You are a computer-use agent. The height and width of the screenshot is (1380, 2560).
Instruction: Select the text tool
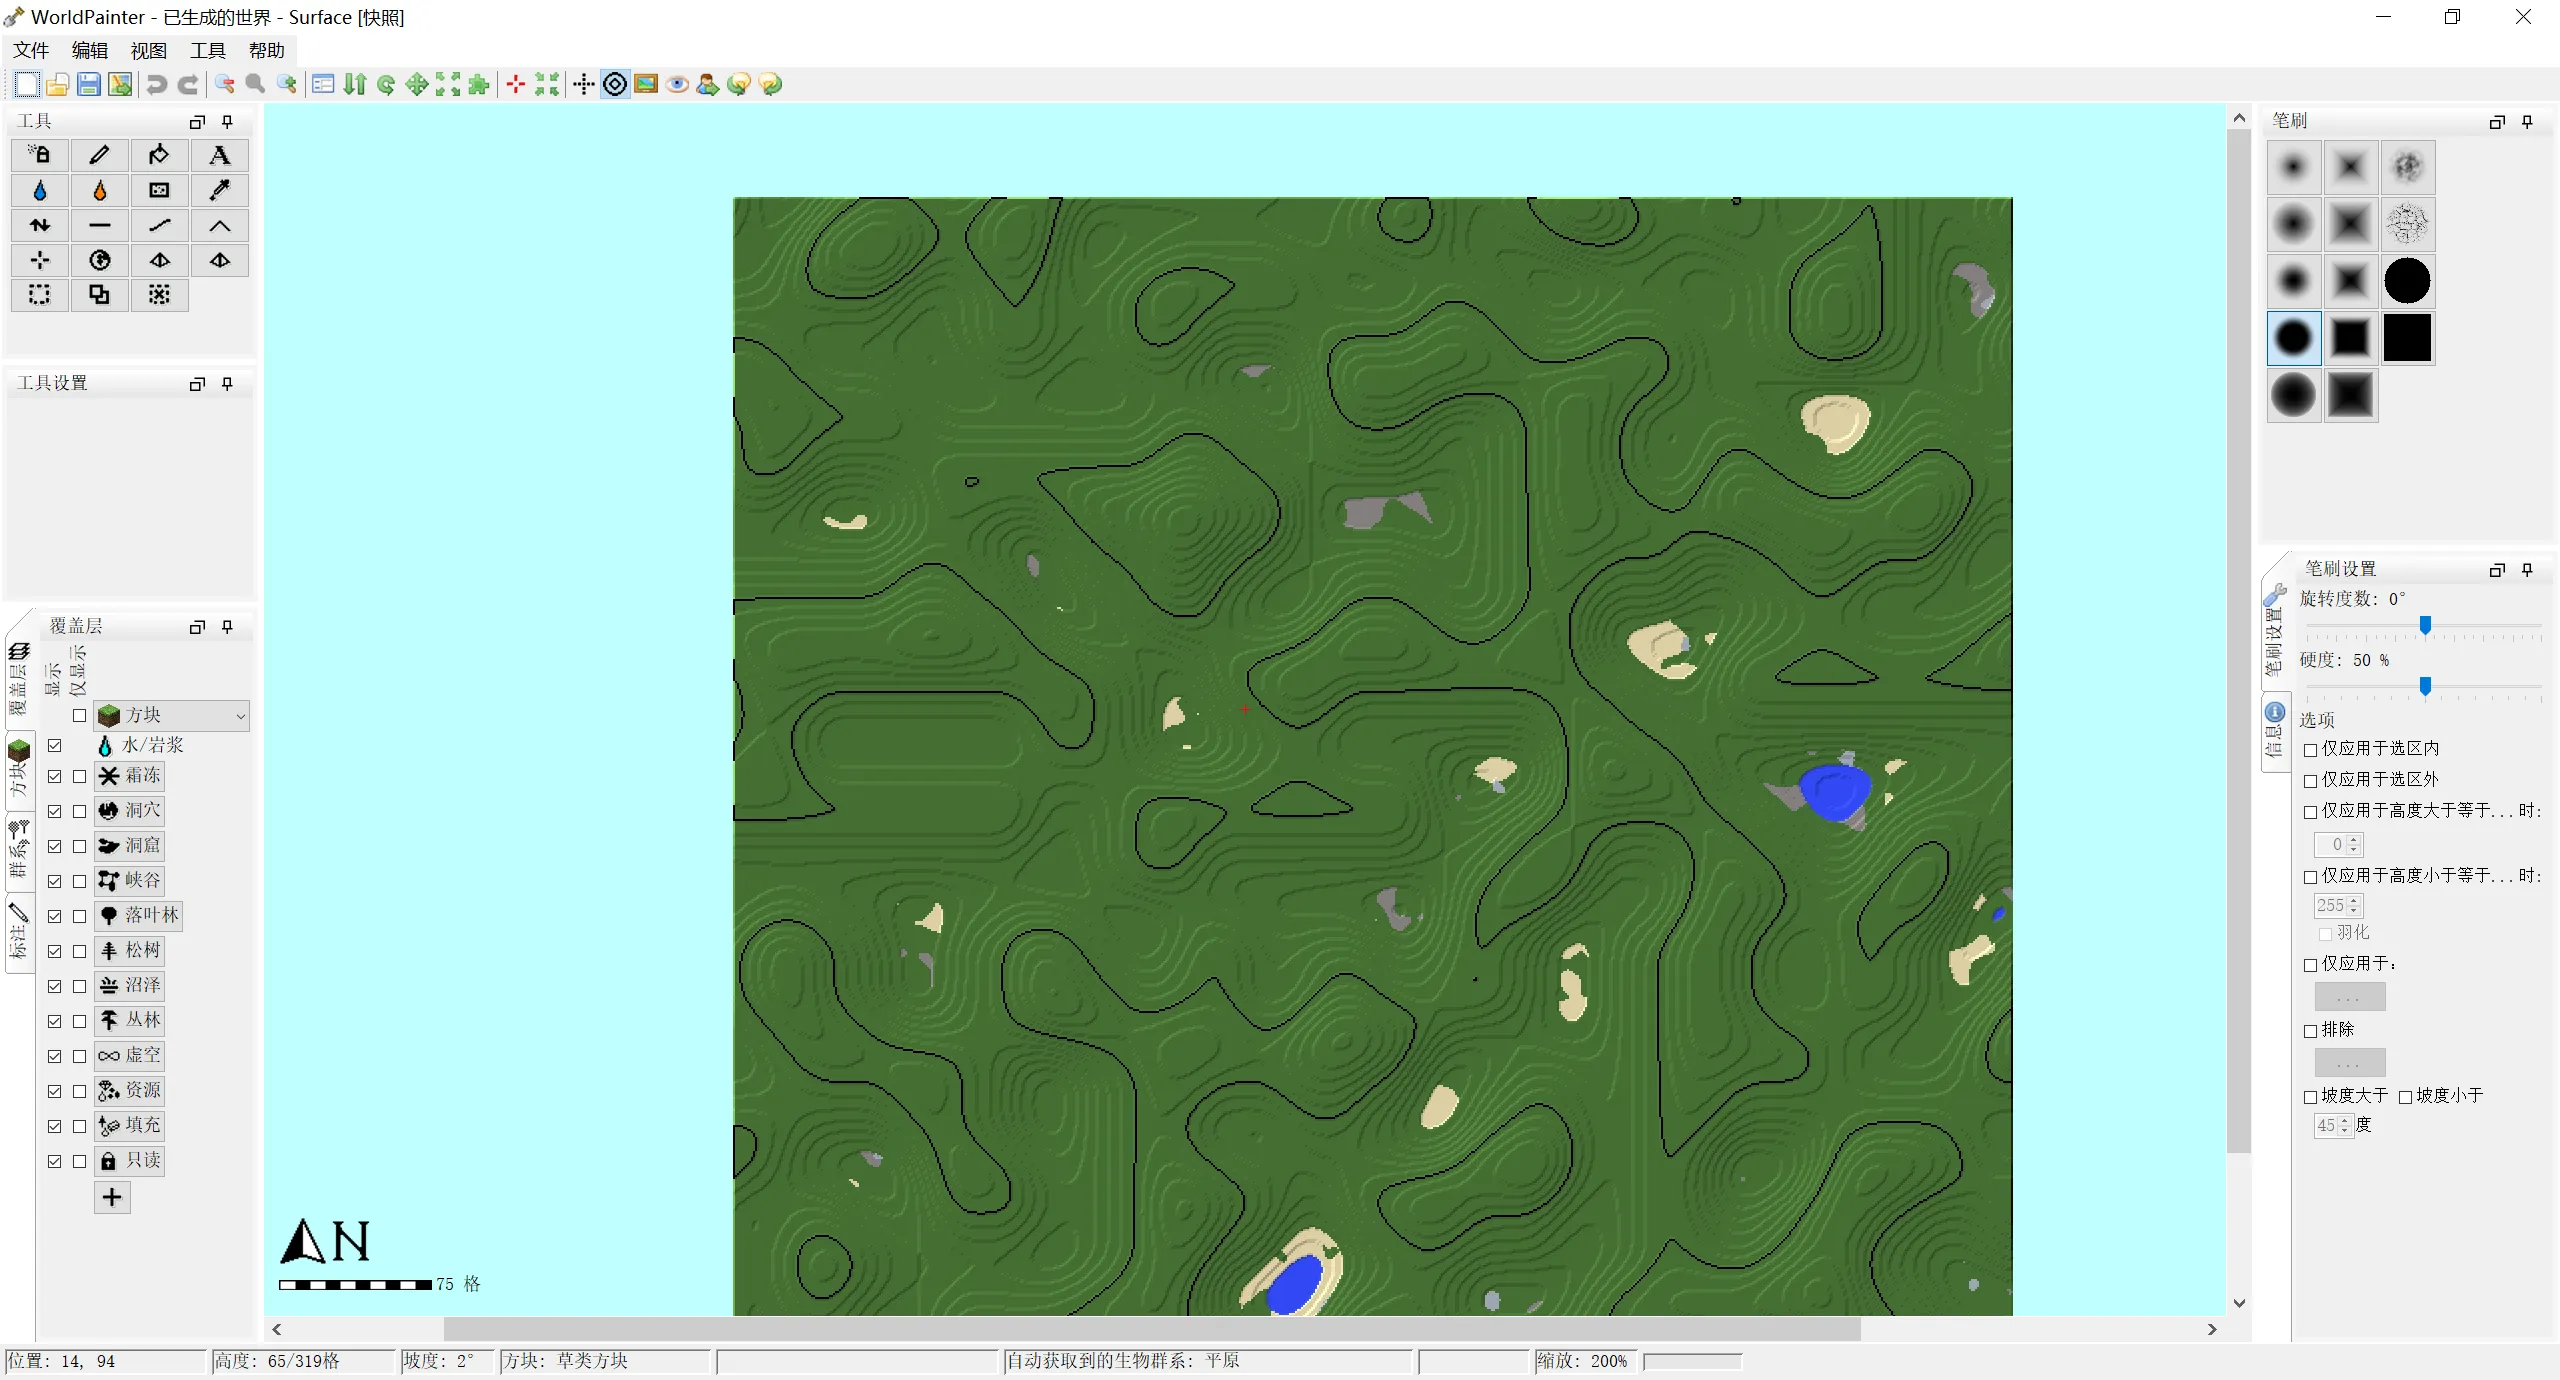pos(219,155)
